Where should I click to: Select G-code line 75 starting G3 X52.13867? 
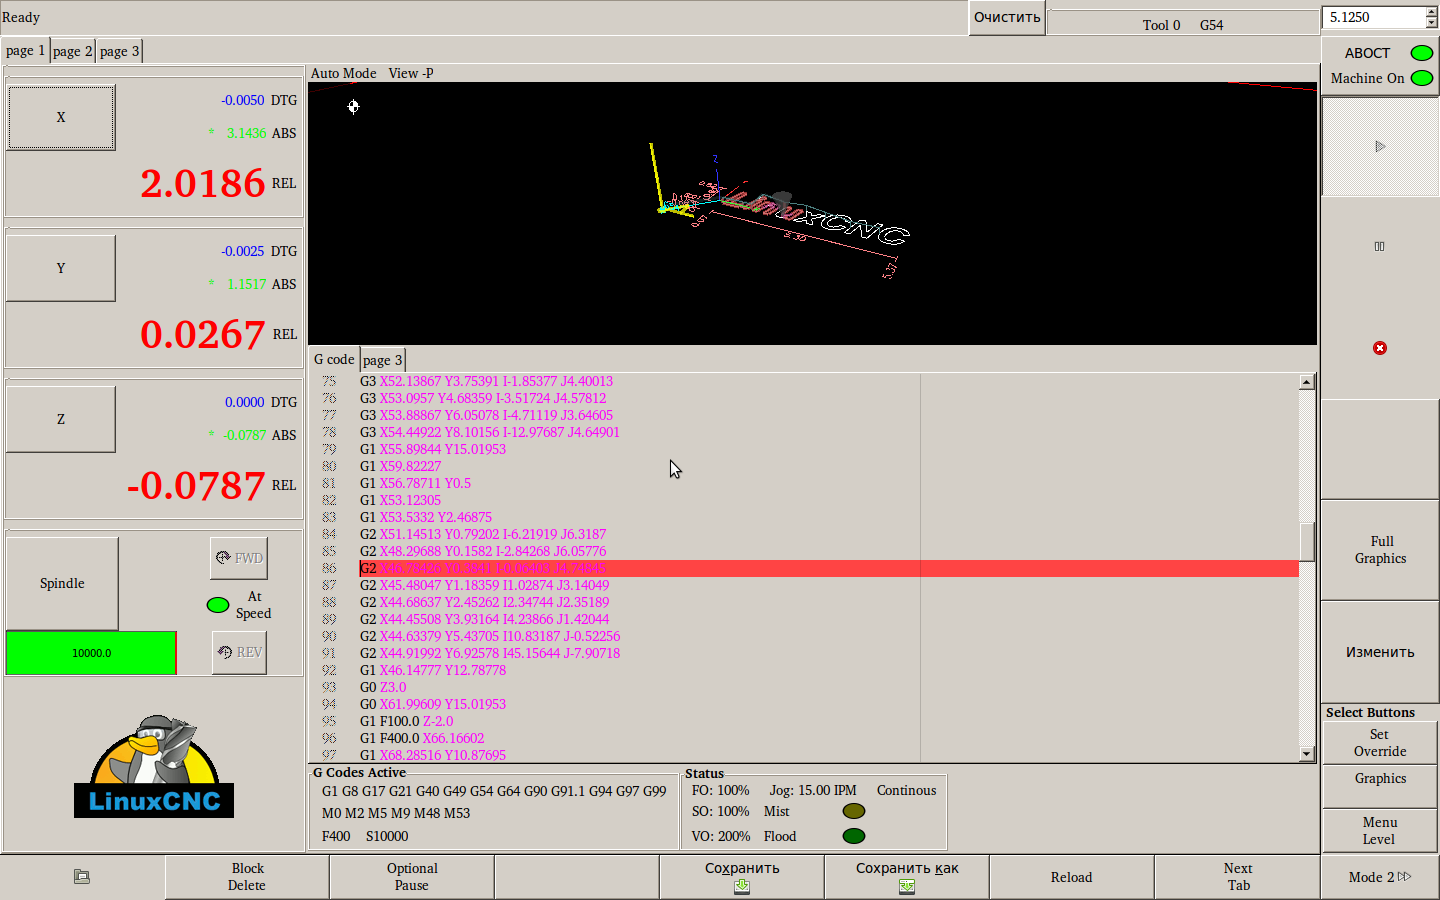[486, 381]
